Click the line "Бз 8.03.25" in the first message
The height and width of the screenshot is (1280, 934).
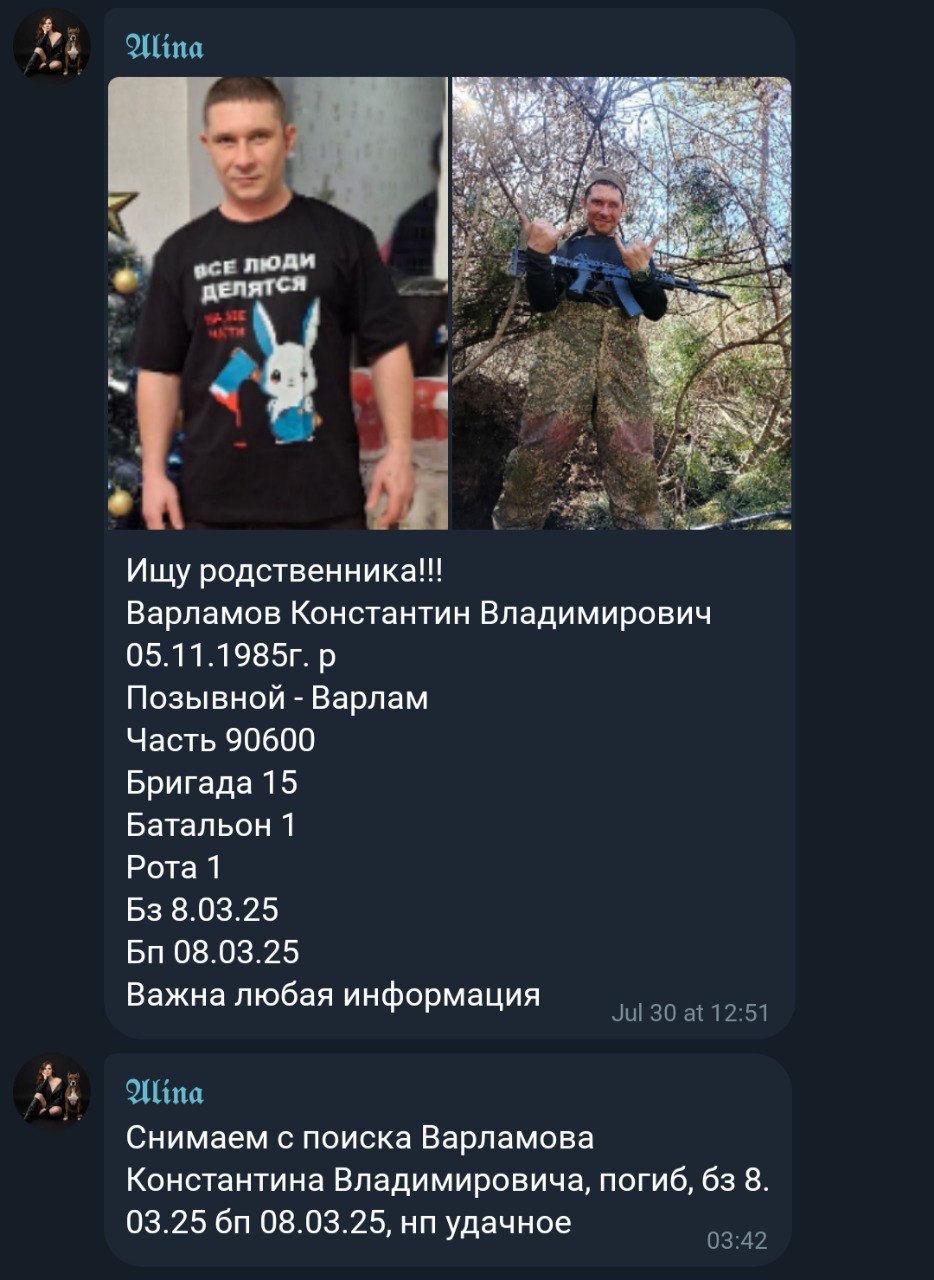tap(202, 910)
